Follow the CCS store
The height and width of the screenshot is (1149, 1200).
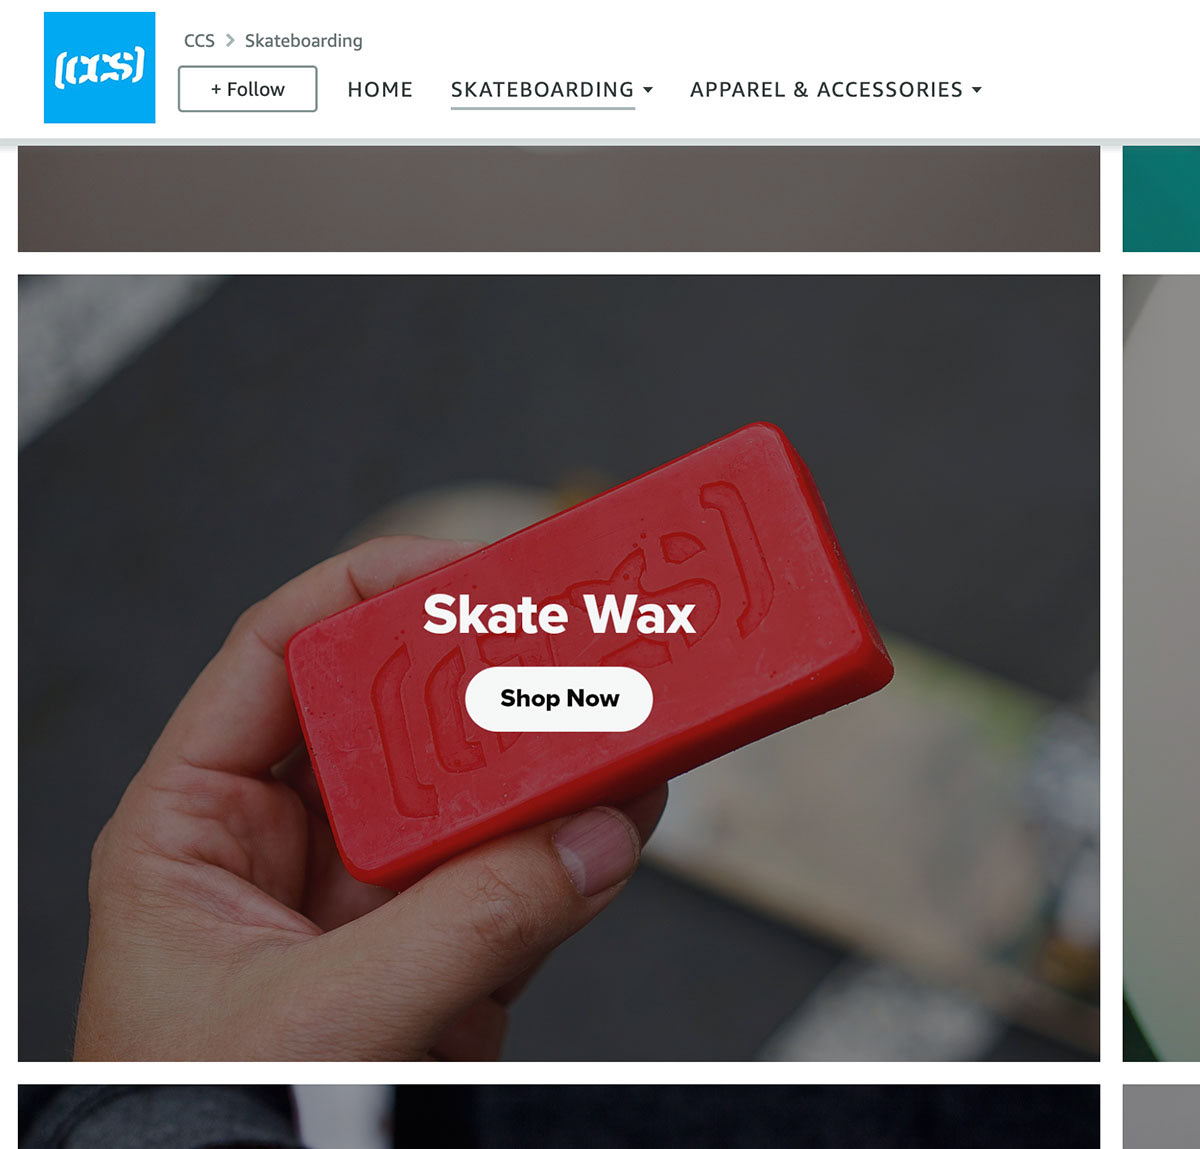pos(248,89)
